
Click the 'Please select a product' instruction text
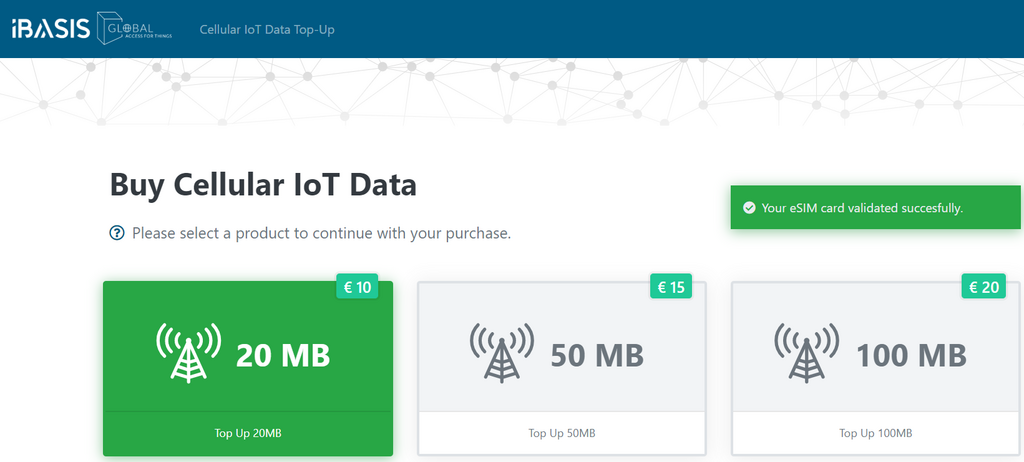(321, 233)
